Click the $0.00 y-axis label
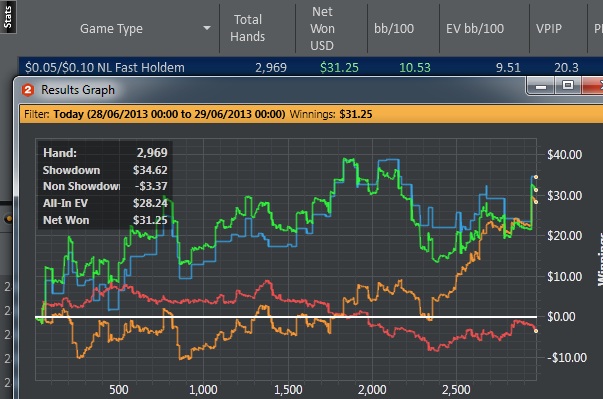Viewport: 603px width, 399px height. point(561,317)
